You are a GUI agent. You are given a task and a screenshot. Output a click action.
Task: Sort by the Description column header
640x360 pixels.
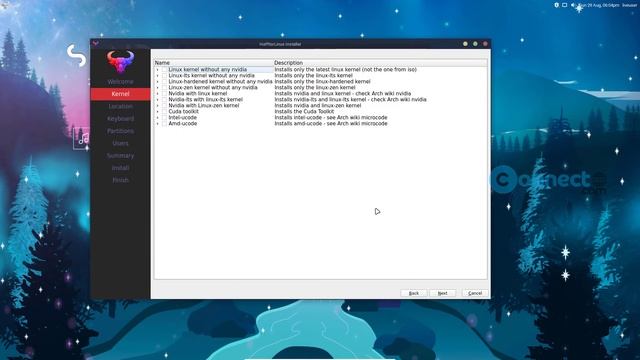tap(380, 63)
